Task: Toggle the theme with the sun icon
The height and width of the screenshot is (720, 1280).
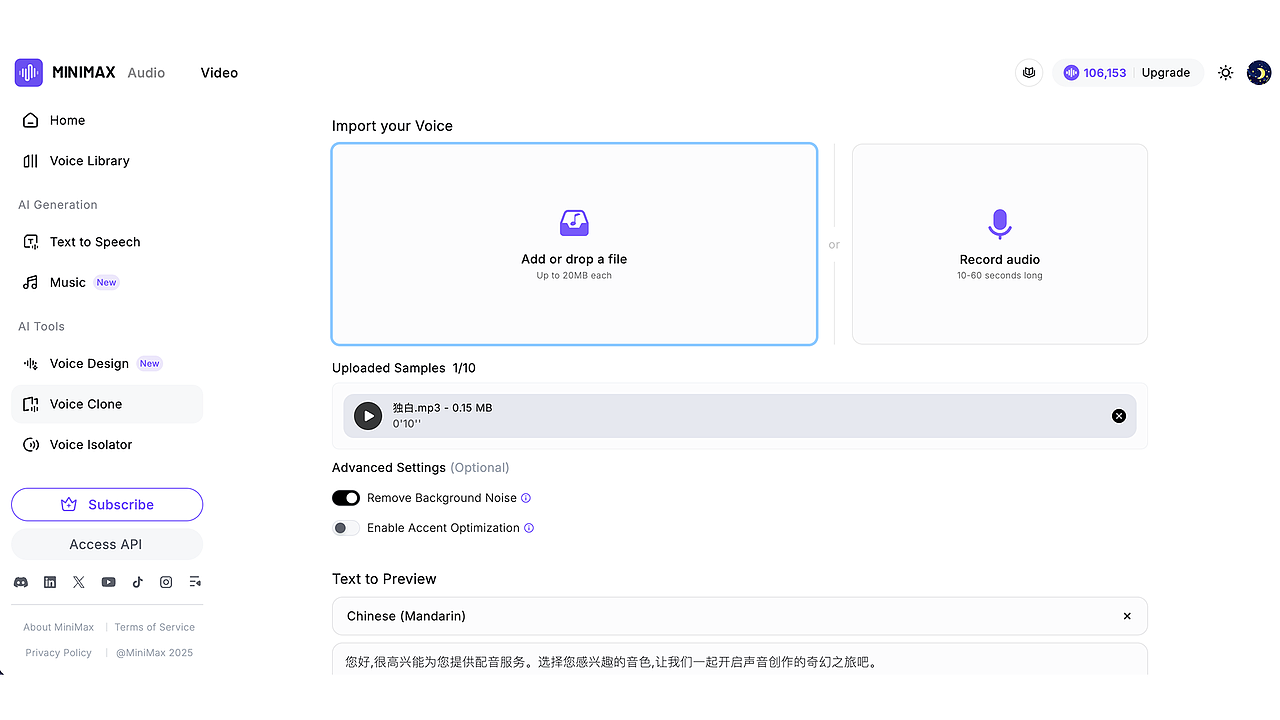Action: coord(1225,72)
